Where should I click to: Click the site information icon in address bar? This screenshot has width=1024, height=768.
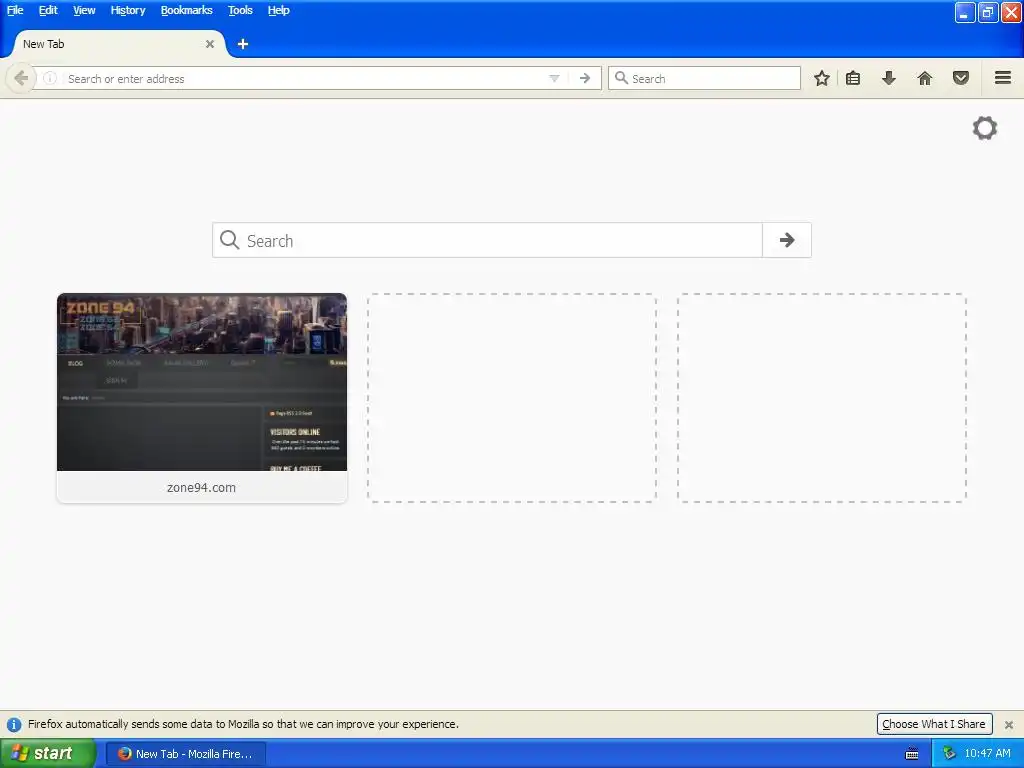click(x=50, y=78)
